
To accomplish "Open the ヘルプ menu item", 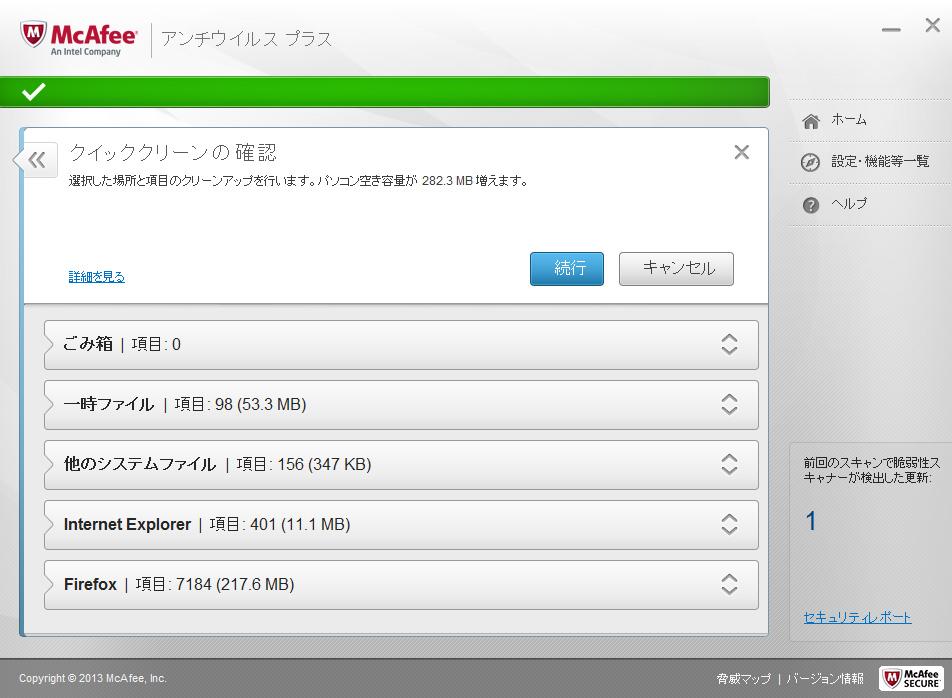I will click(x=849, y=204).
